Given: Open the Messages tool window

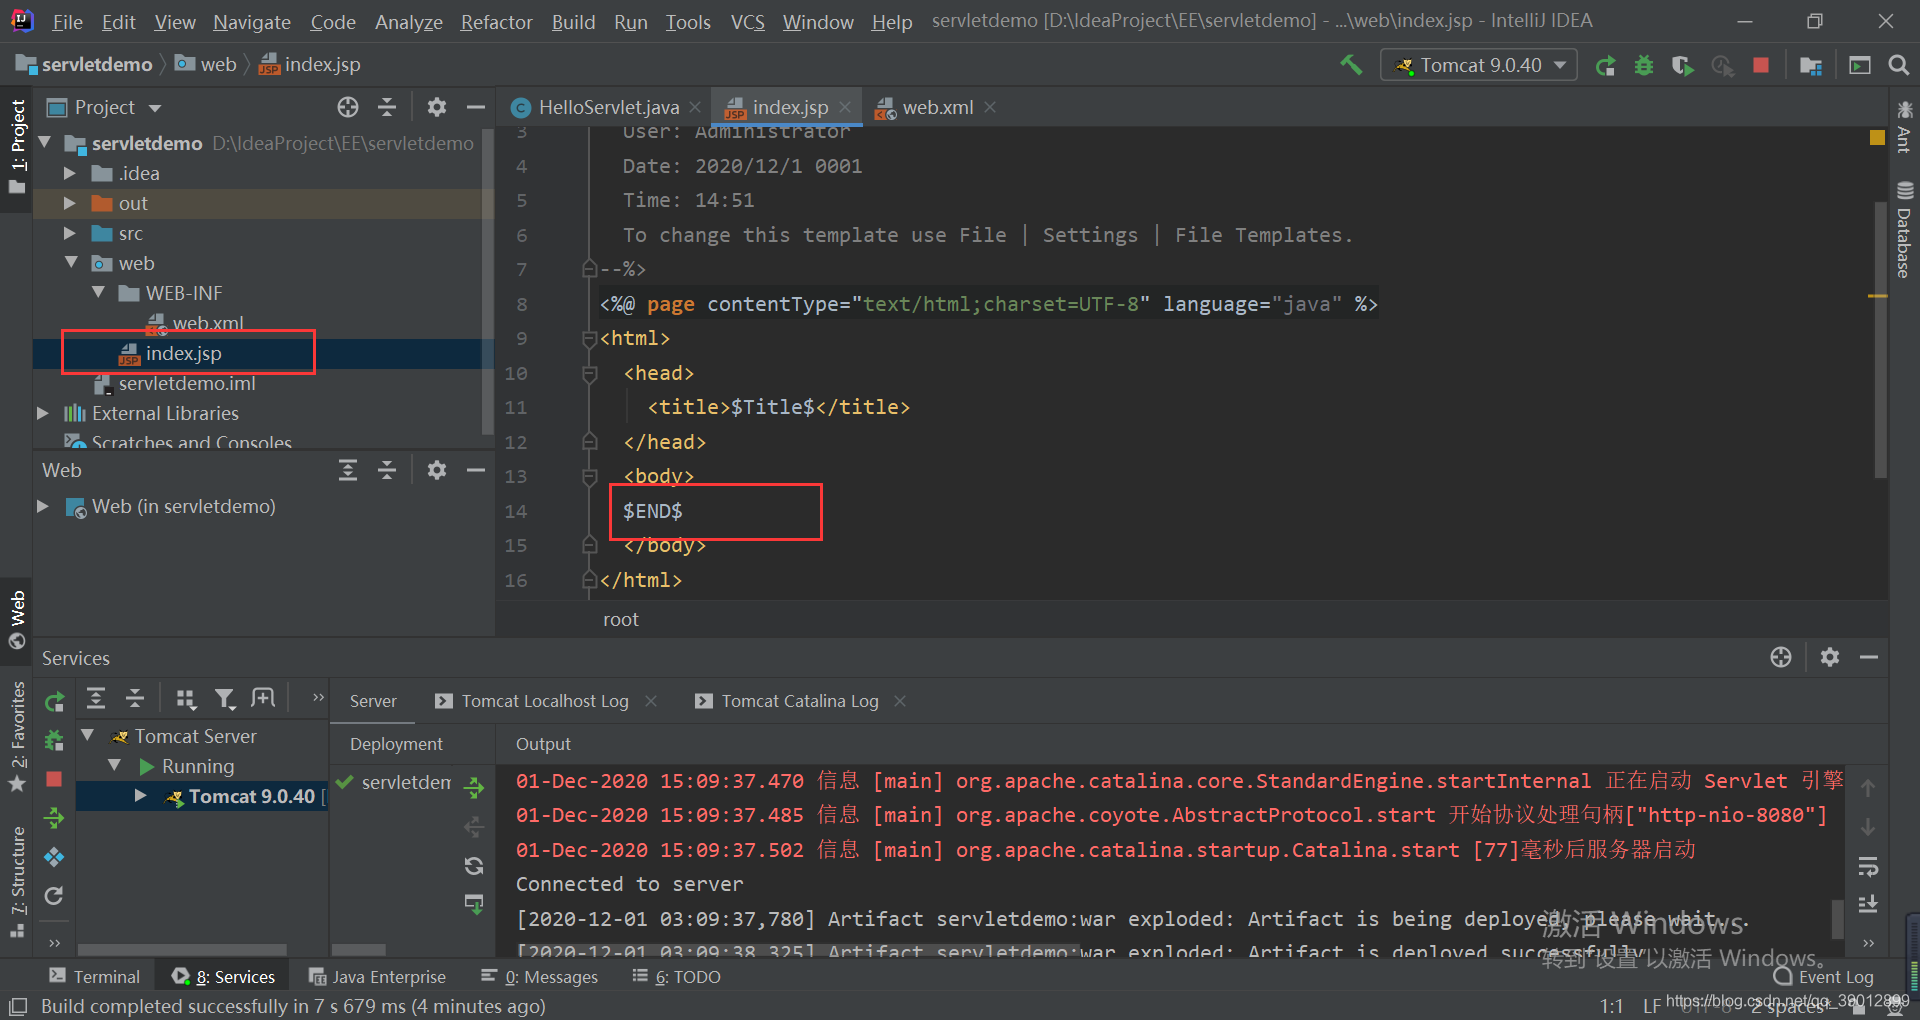Looking at the screenshot, I should click(539, 977).
